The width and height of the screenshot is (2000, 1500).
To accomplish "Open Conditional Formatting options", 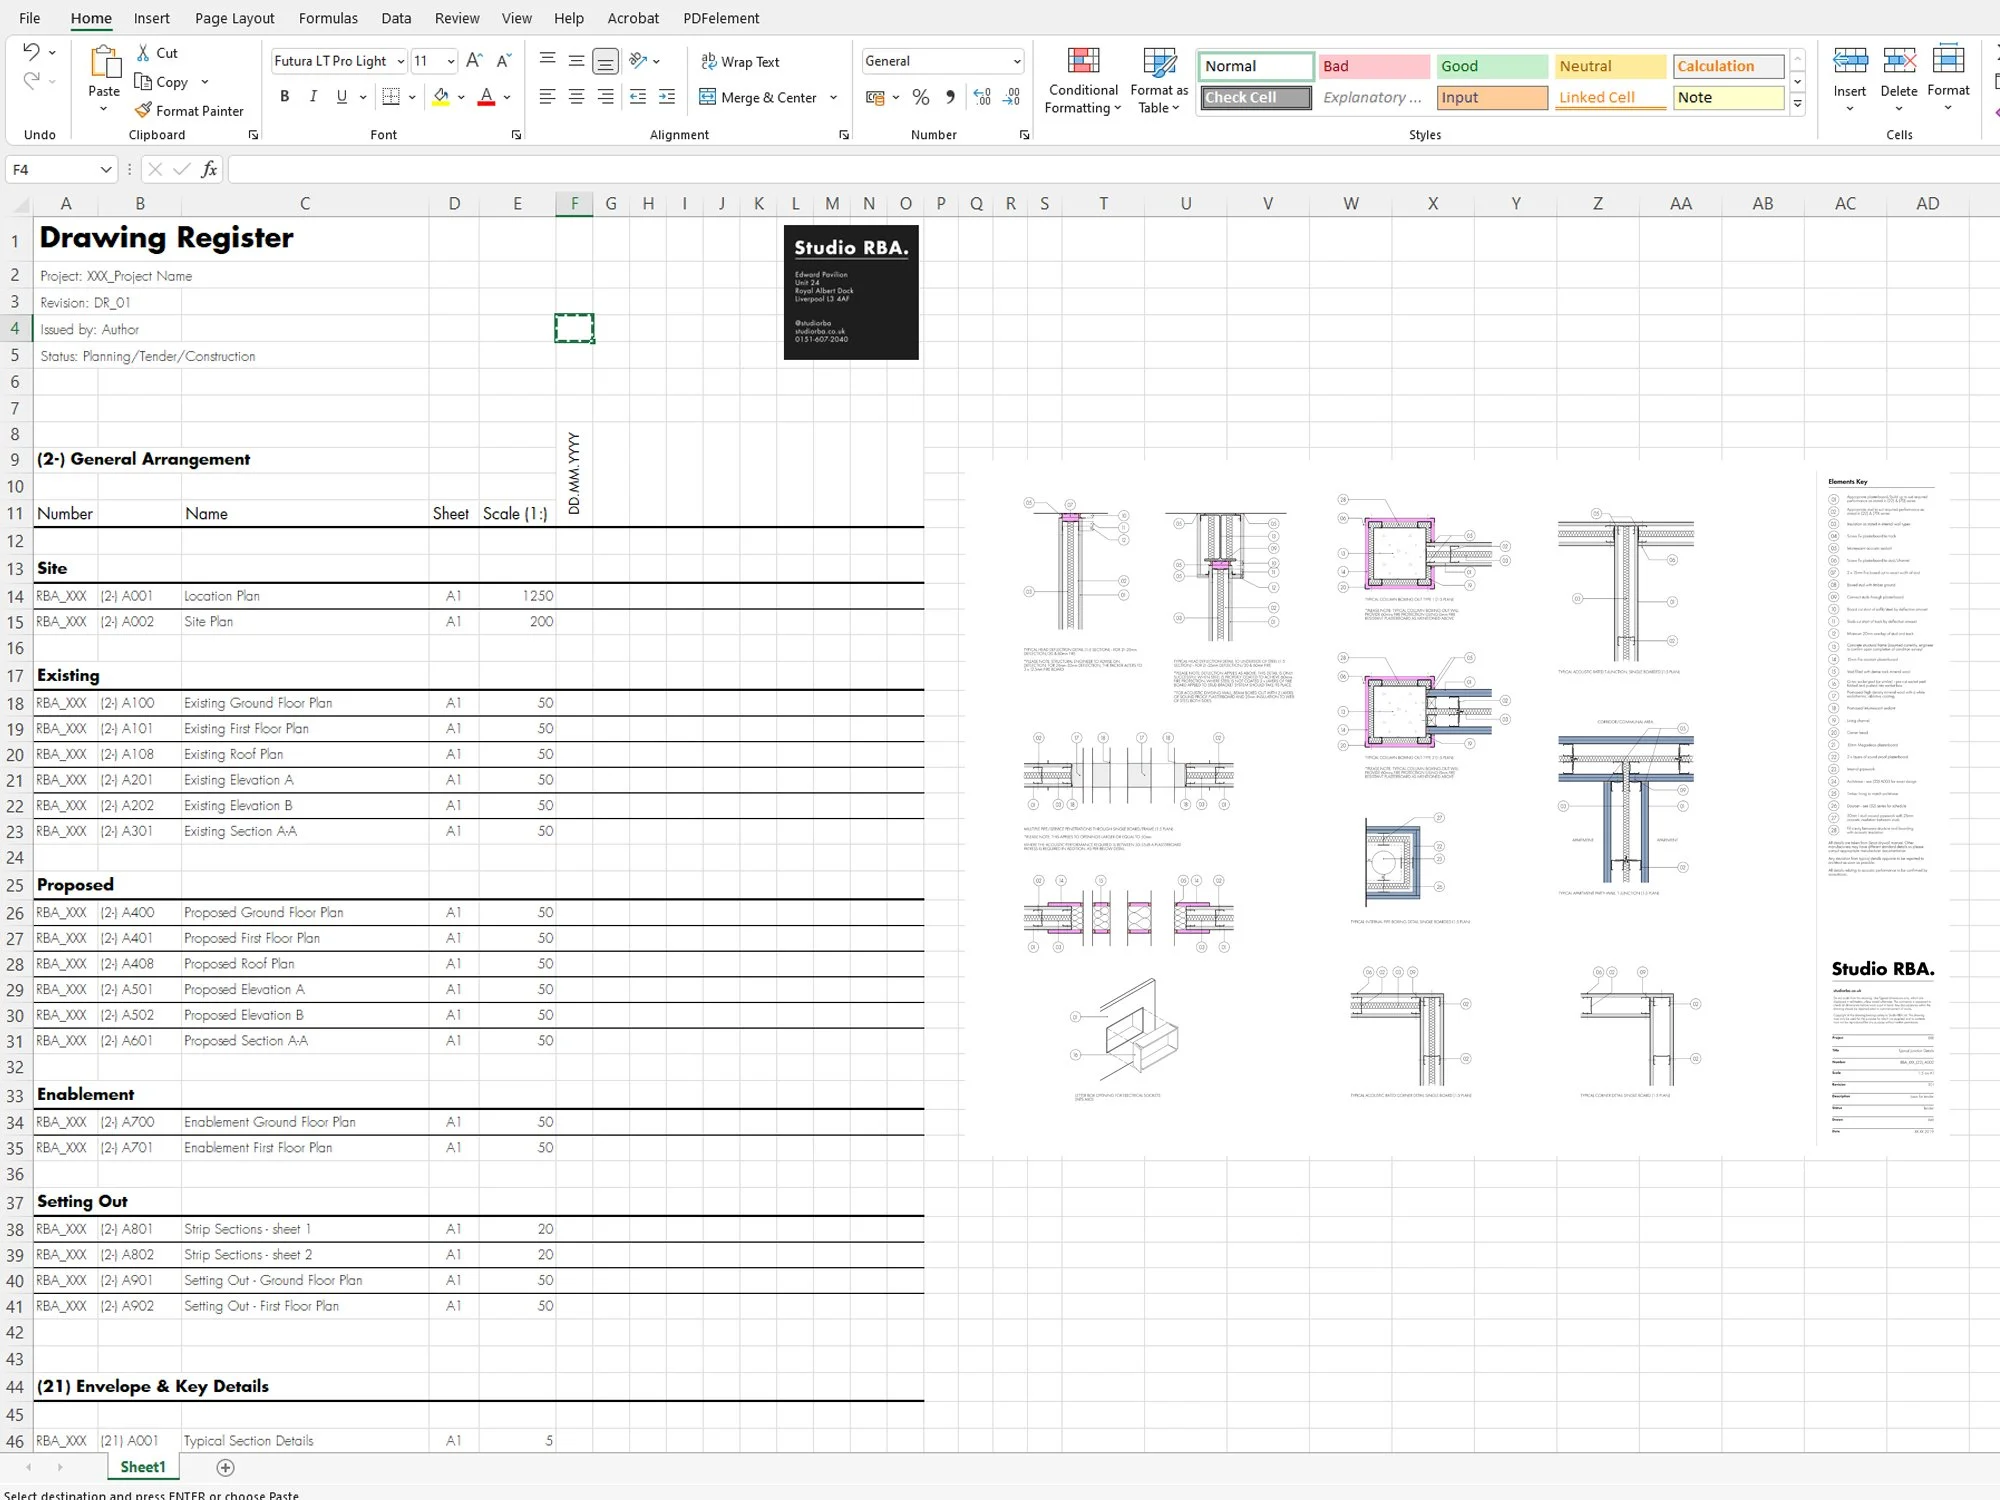I will [1082, 80].
